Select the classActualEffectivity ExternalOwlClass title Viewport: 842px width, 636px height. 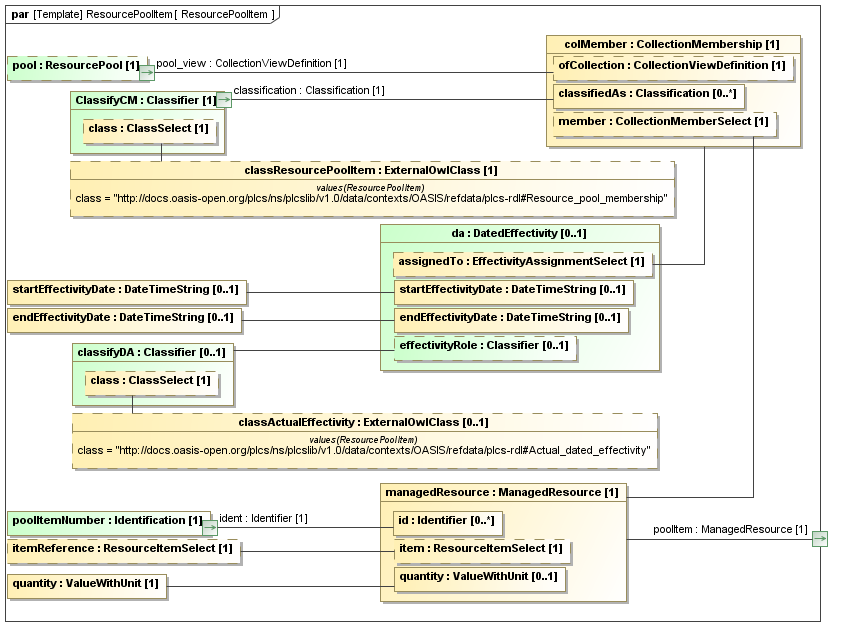coord(363,423)
